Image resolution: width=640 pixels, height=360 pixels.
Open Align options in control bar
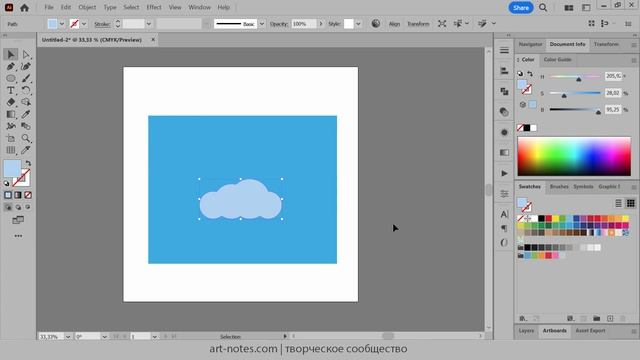pos(394,24)
